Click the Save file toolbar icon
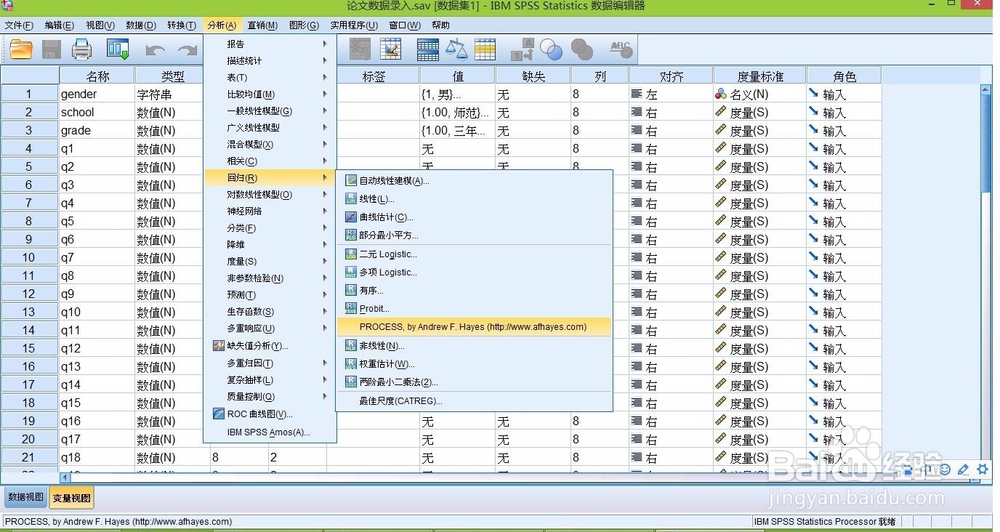 (x=52, y=49)
